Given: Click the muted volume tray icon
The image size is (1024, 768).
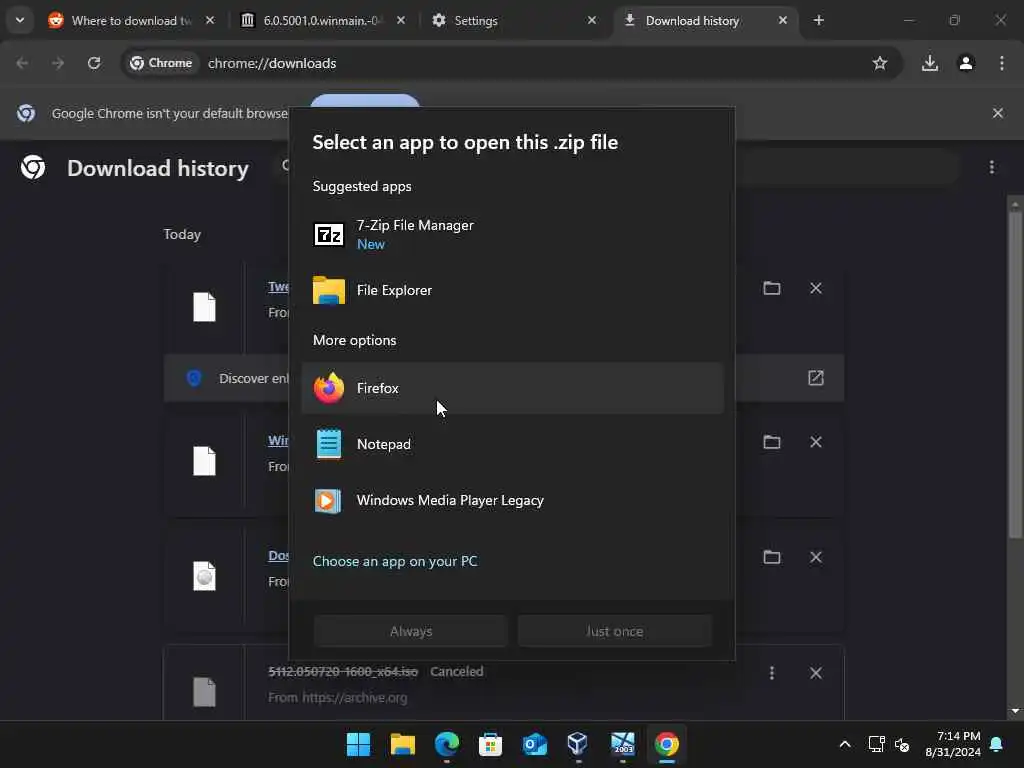Looking at the screenshot, I should (x=902, y=744).
